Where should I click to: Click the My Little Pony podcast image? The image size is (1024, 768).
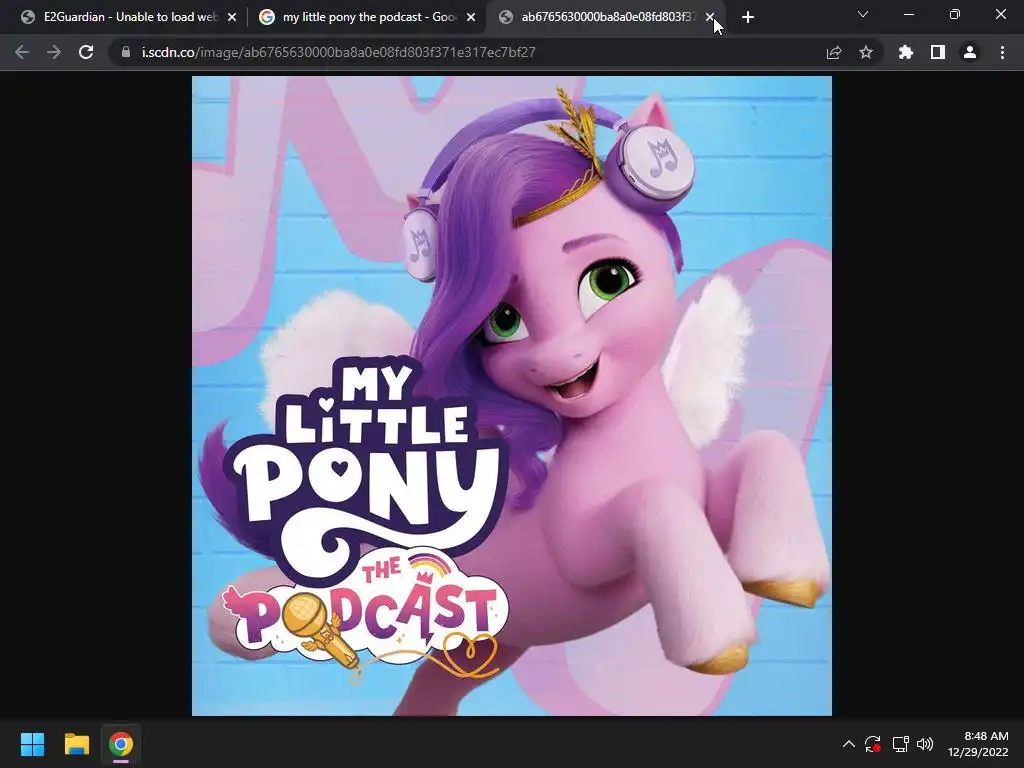point(511,396)
